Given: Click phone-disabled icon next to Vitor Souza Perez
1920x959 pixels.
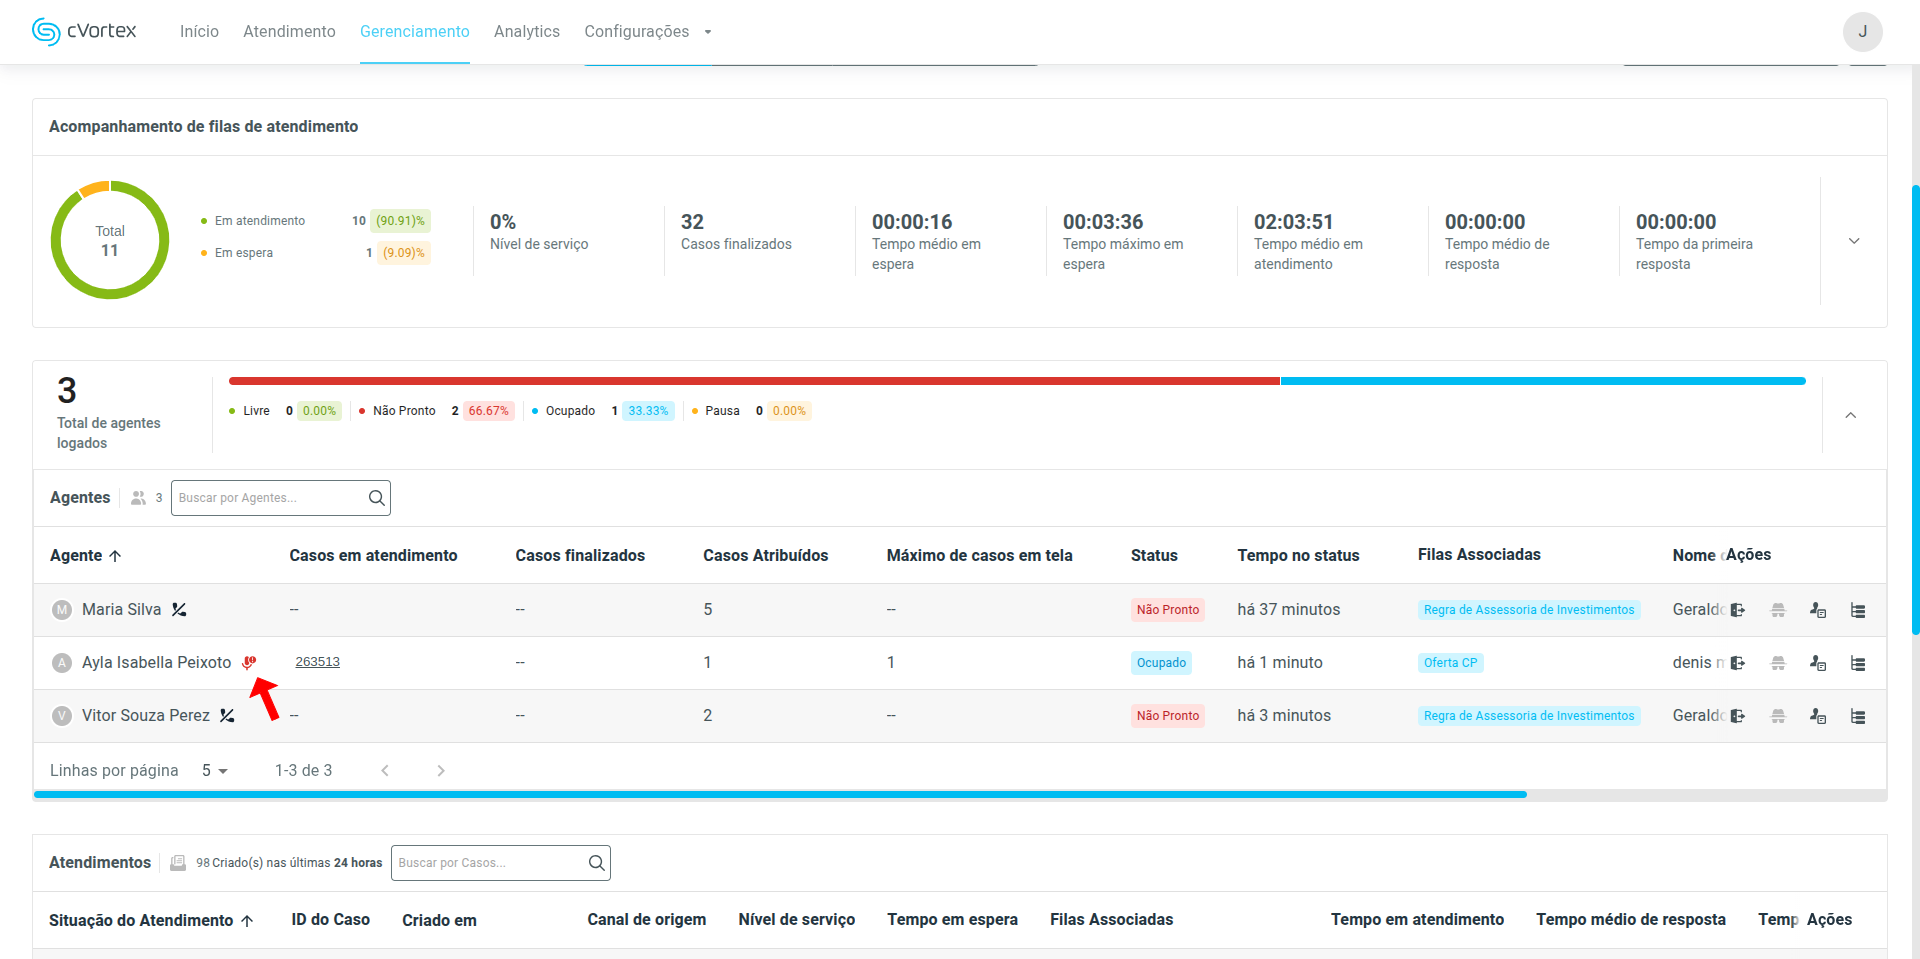Looking at the screenshot, I should (x=228, y=716).
